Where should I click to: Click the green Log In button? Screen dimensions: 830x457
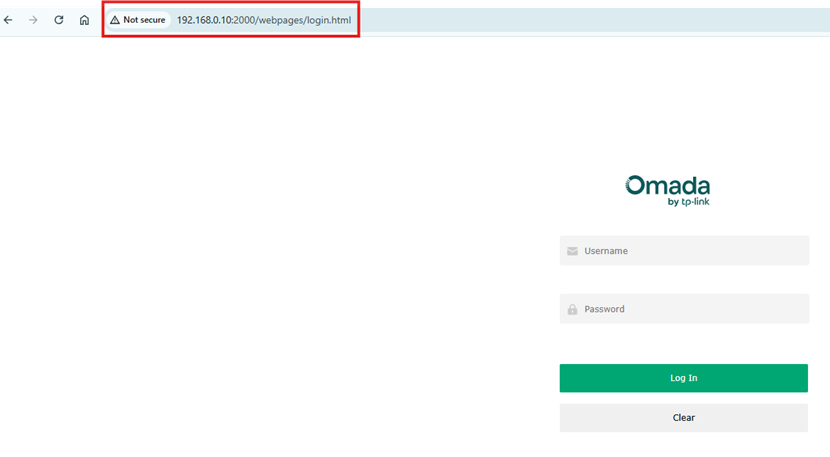[683, 378]
